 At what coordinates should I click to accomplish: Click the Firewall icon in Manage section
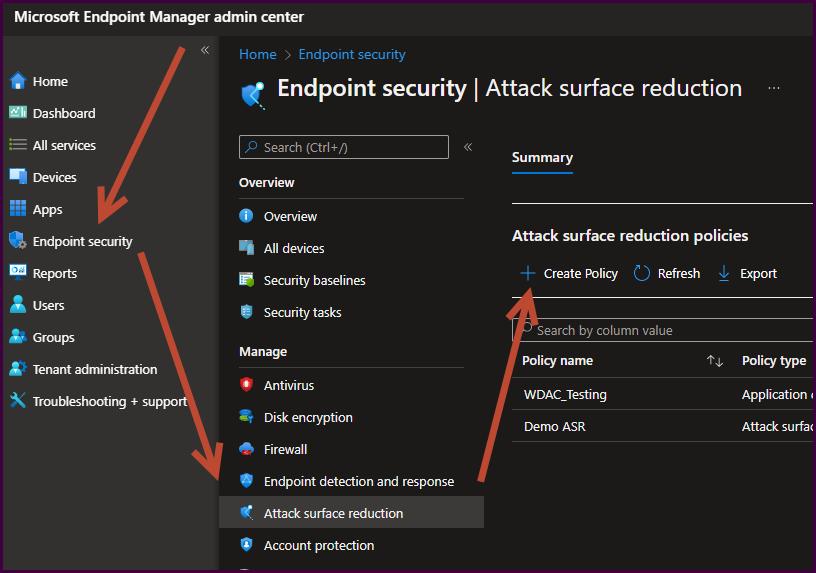coord(246,449)
